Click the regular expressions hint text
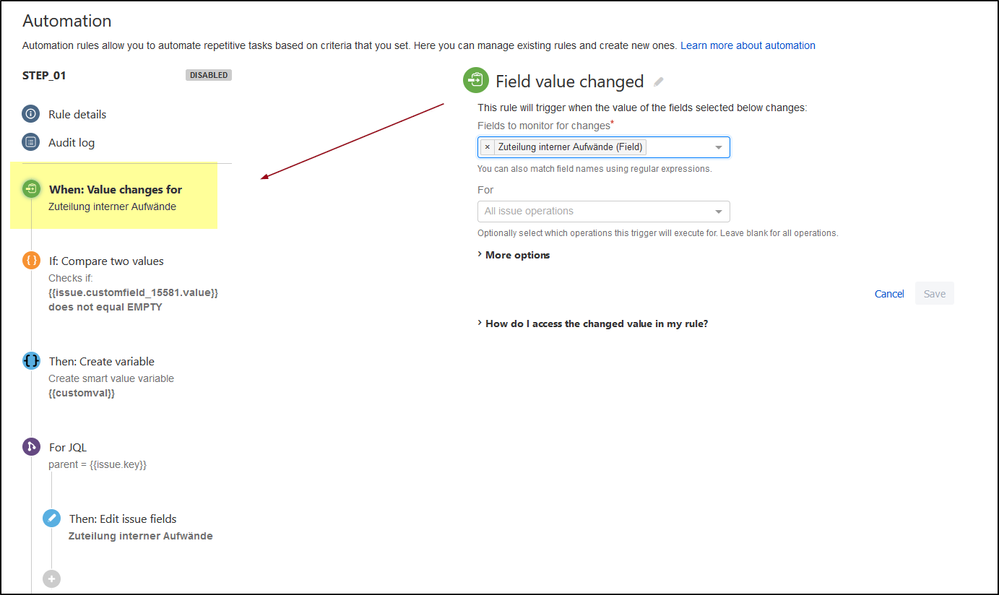The height and width of the screenshot is (595, 999). pos(594,169)
